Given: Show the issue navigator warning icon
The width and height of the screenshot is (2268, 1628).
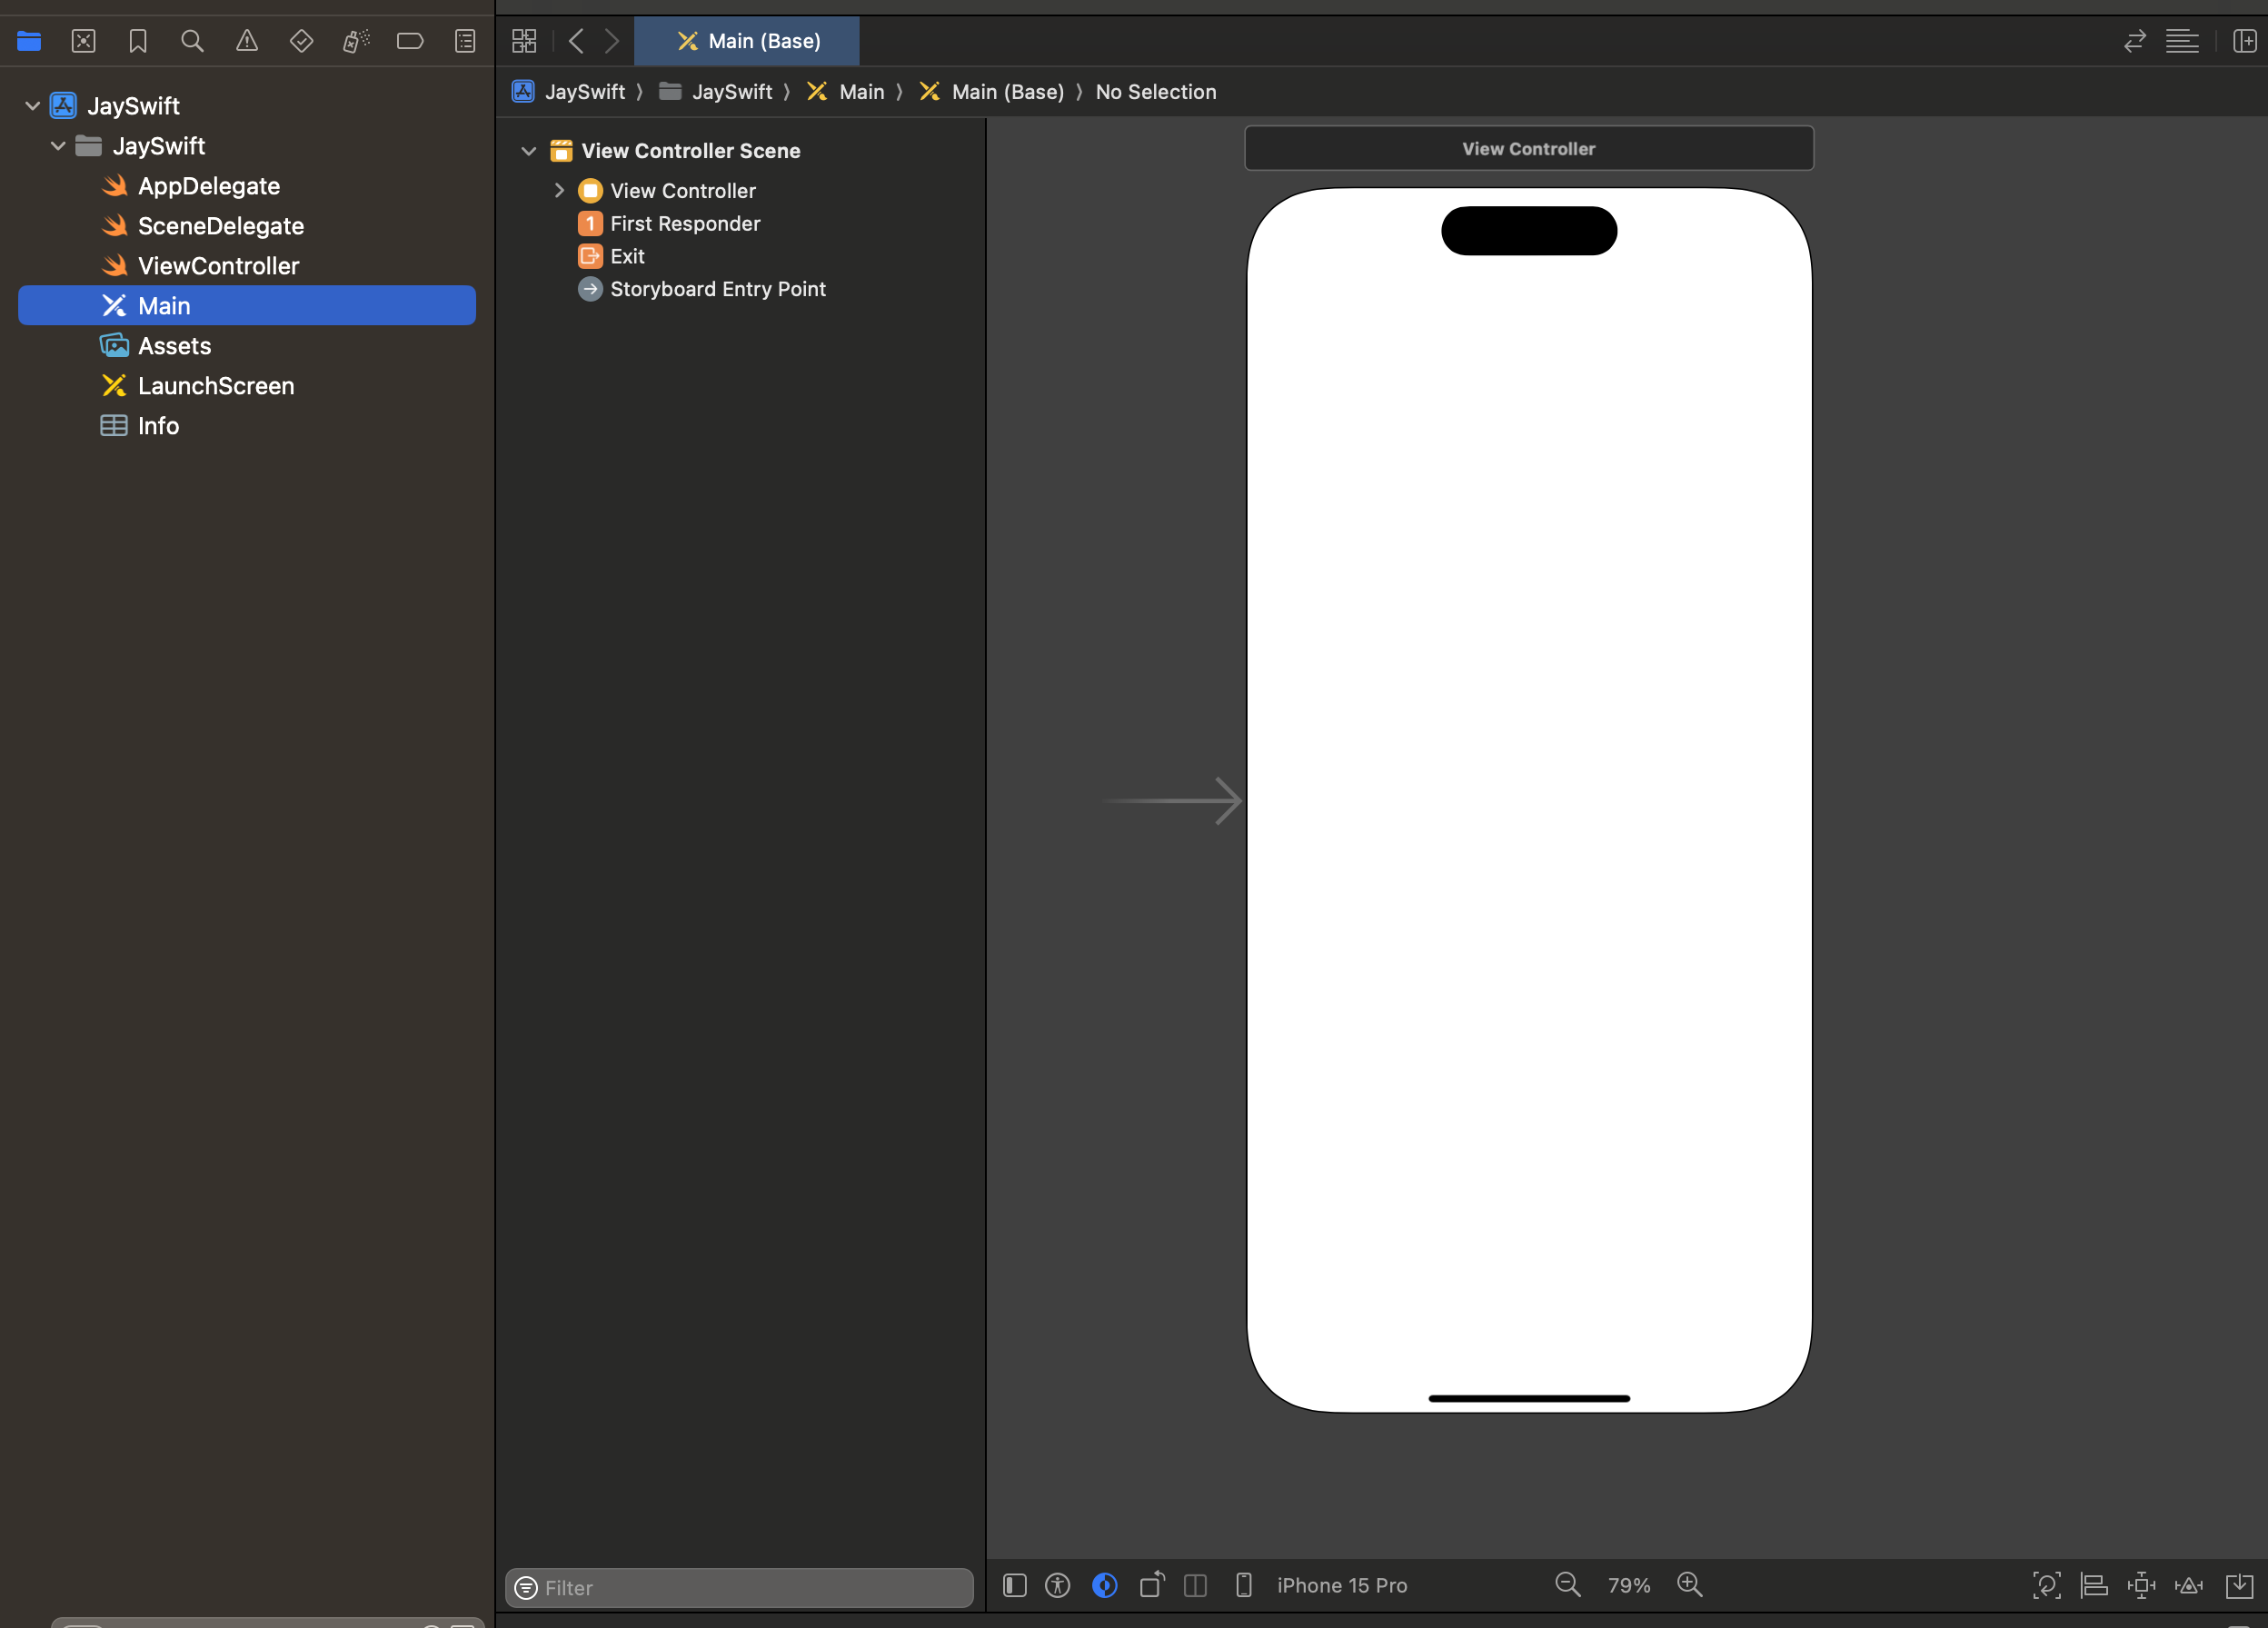Looking at the screenshot, I should point(247,41).
